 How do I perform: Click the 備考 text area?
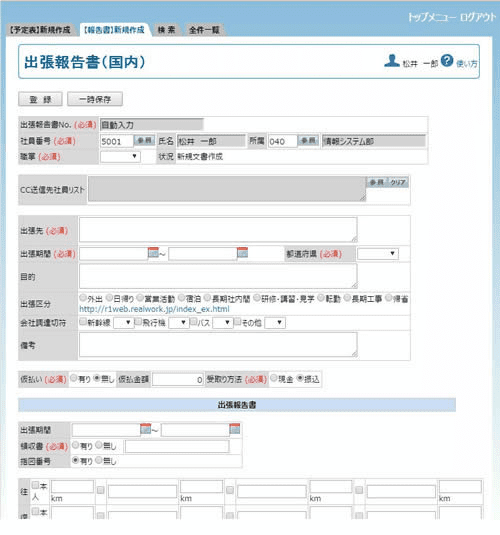(218, 345)
